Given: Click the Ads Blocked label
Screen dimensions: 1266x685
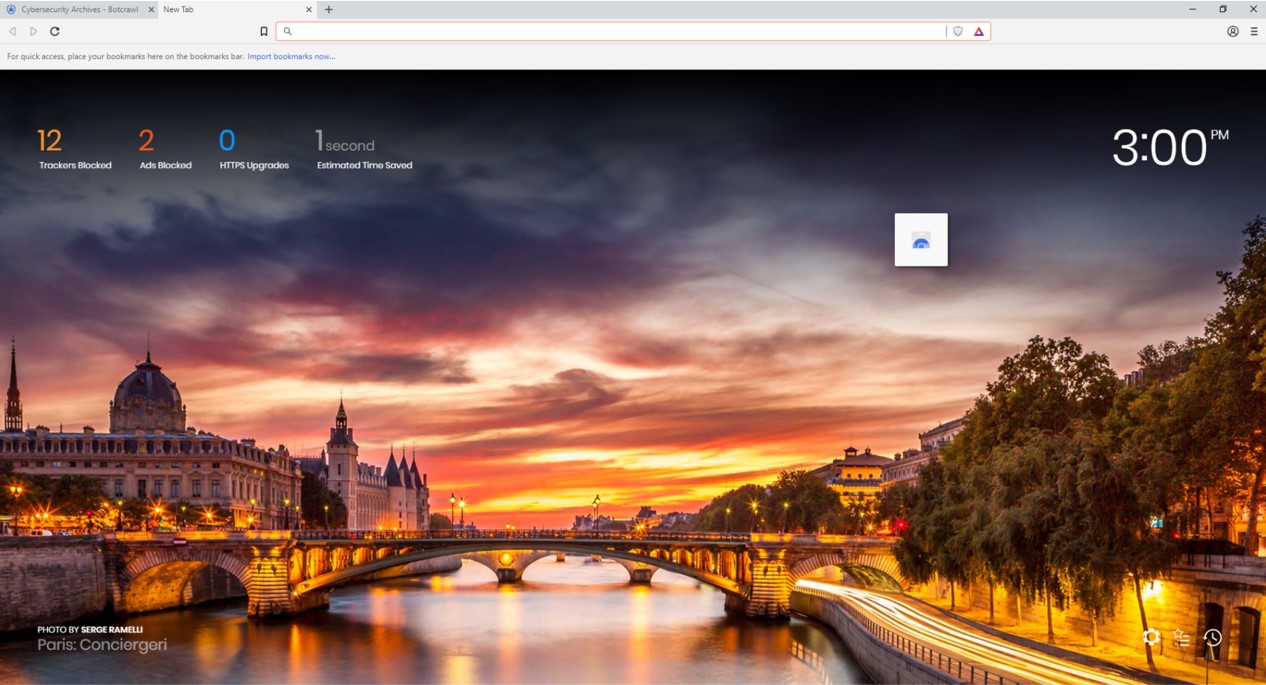Looking at the screenshot, I should point(166,165).
